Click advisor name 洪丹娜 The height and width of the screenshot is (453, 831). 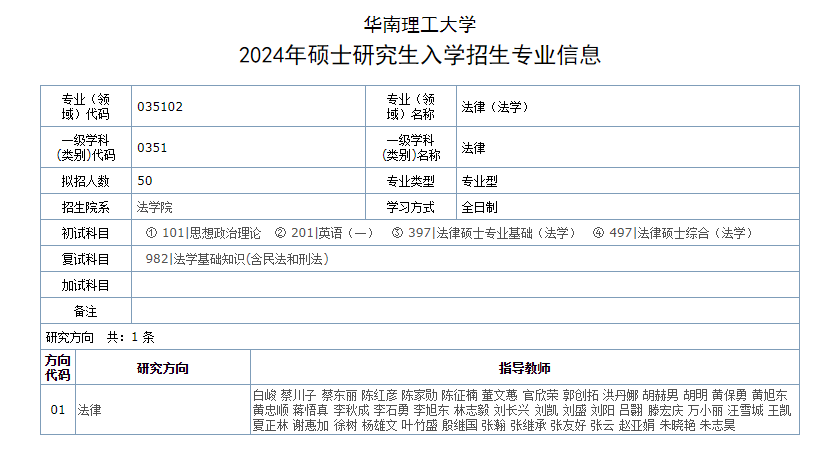pyautogui.click(x=621, y=395)
